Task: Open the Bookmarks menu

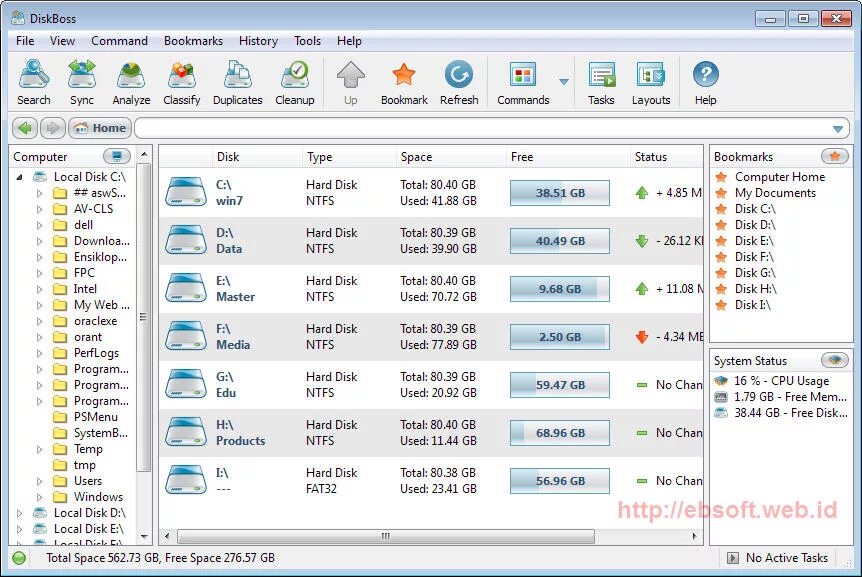Action: (194, 41)
